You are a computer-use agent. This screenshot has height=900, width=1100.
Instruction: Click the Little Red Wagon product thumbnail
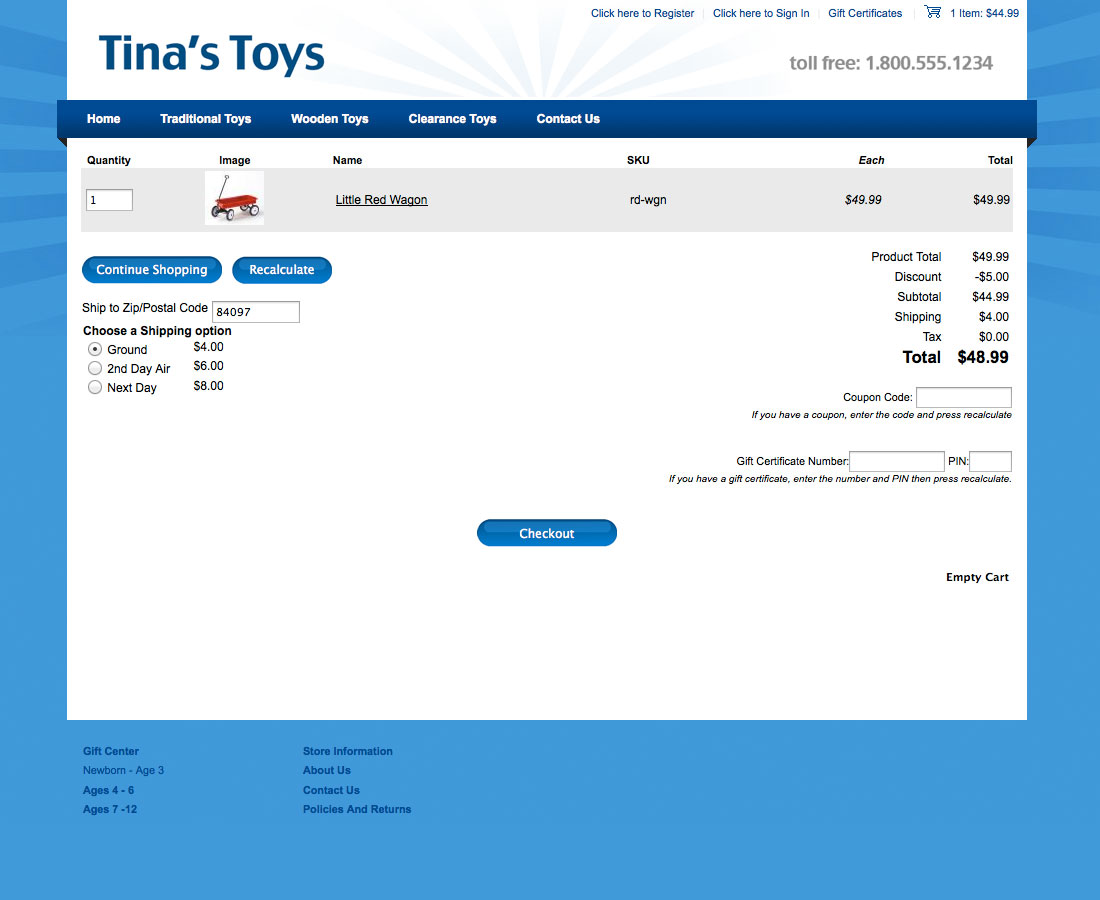[234, 198]
